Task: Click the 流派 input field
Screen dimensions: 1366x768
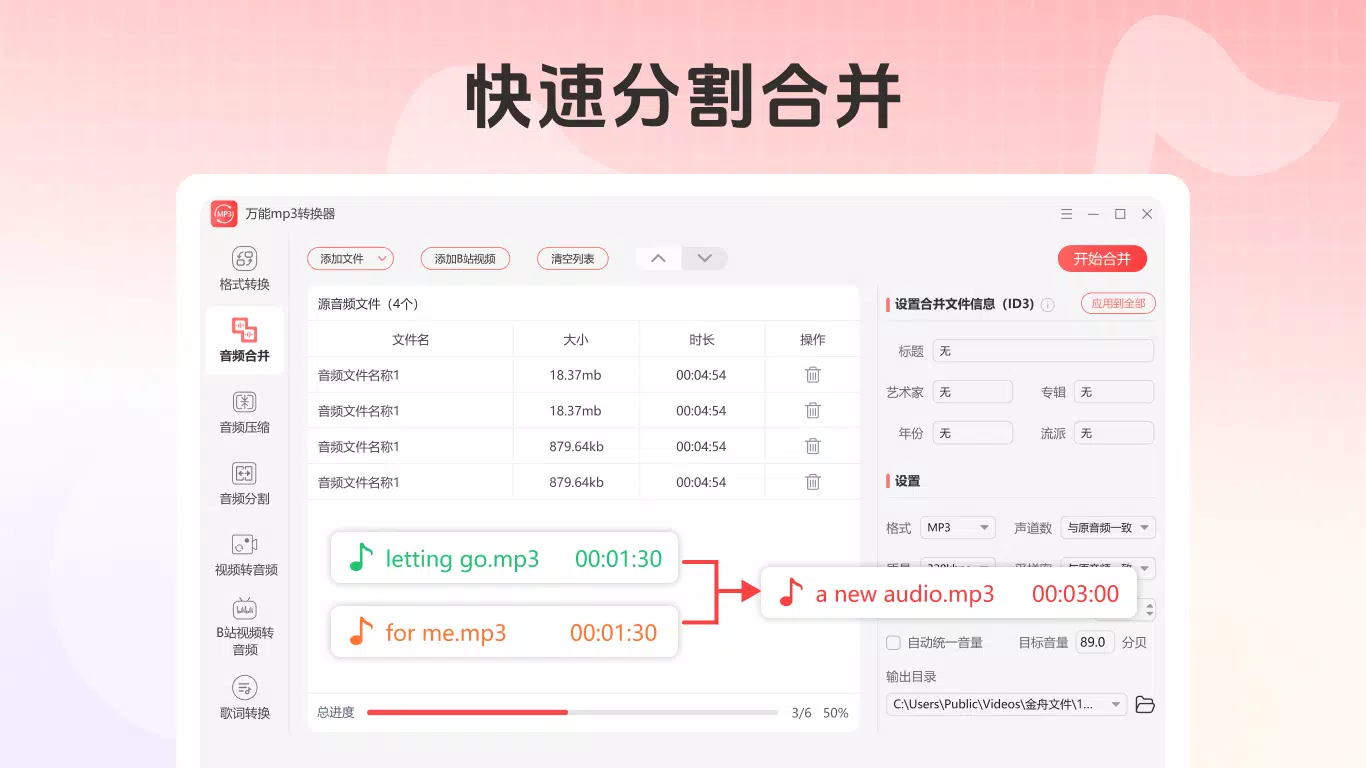Action: click(1114, 433)
